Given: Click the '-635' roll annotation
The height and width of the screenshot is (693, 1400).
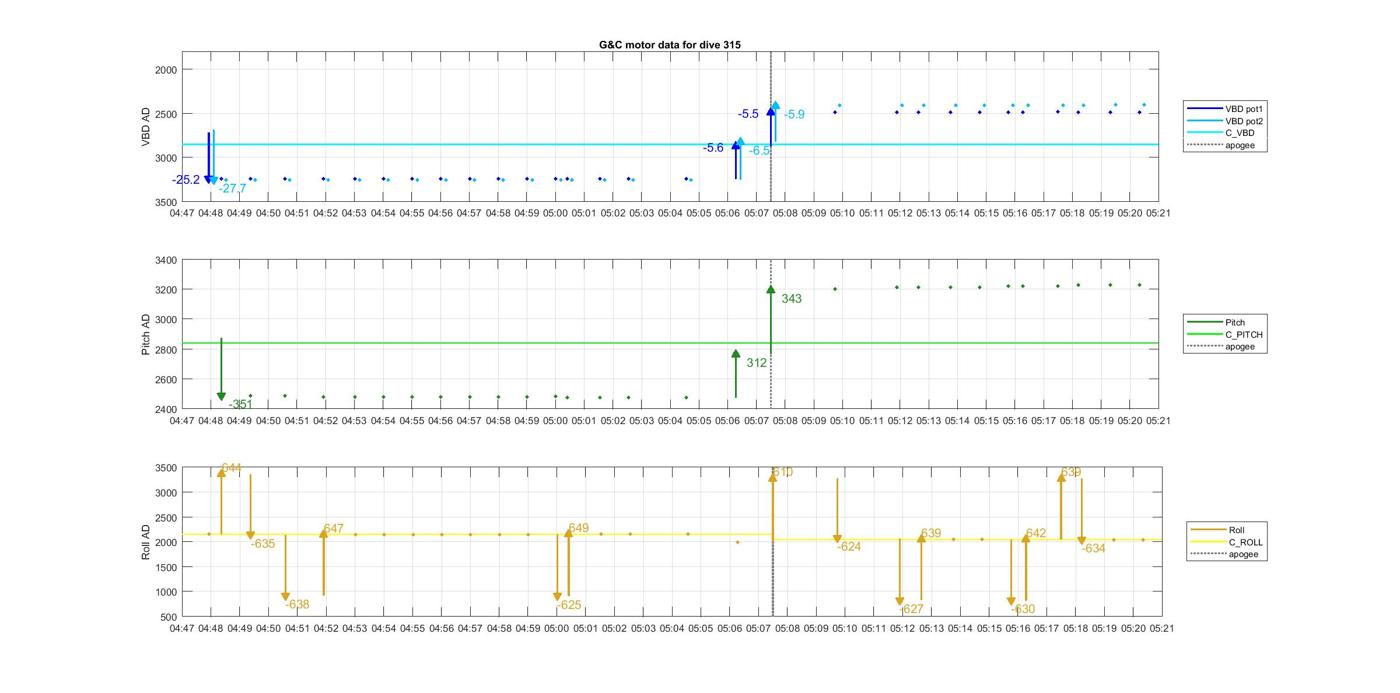Looking at the screenshot, I should pyautogui.click(x=263, y=544).
